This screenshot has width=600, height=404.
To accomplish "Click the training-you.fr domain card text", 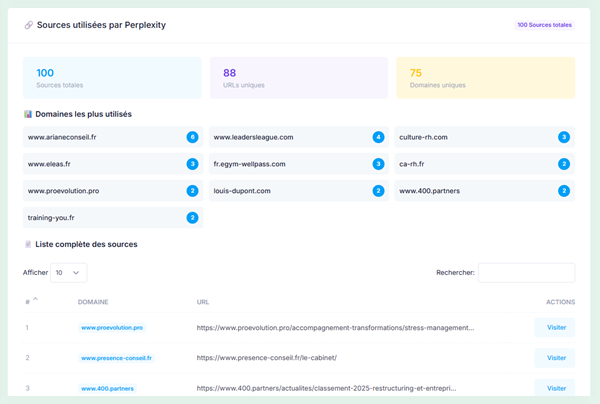I will tap(51, 218).
